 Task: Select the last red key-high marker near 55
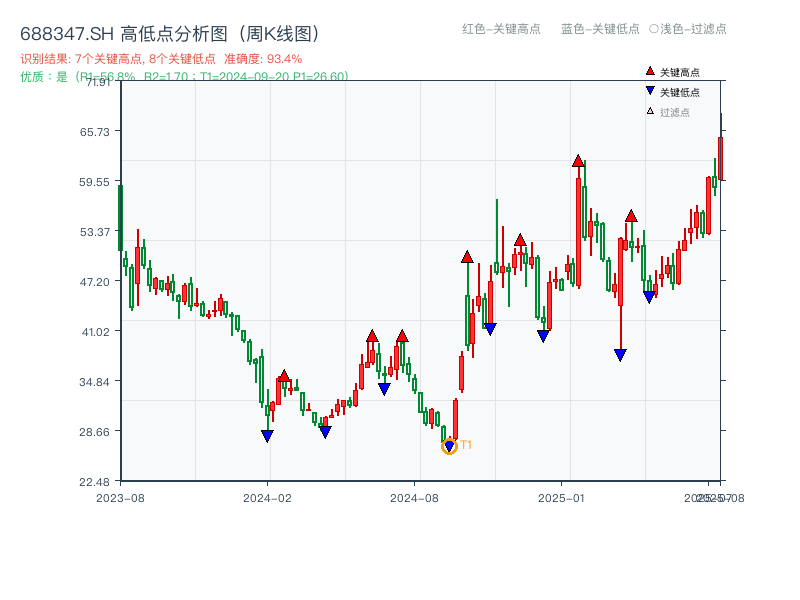click(631, 216)
